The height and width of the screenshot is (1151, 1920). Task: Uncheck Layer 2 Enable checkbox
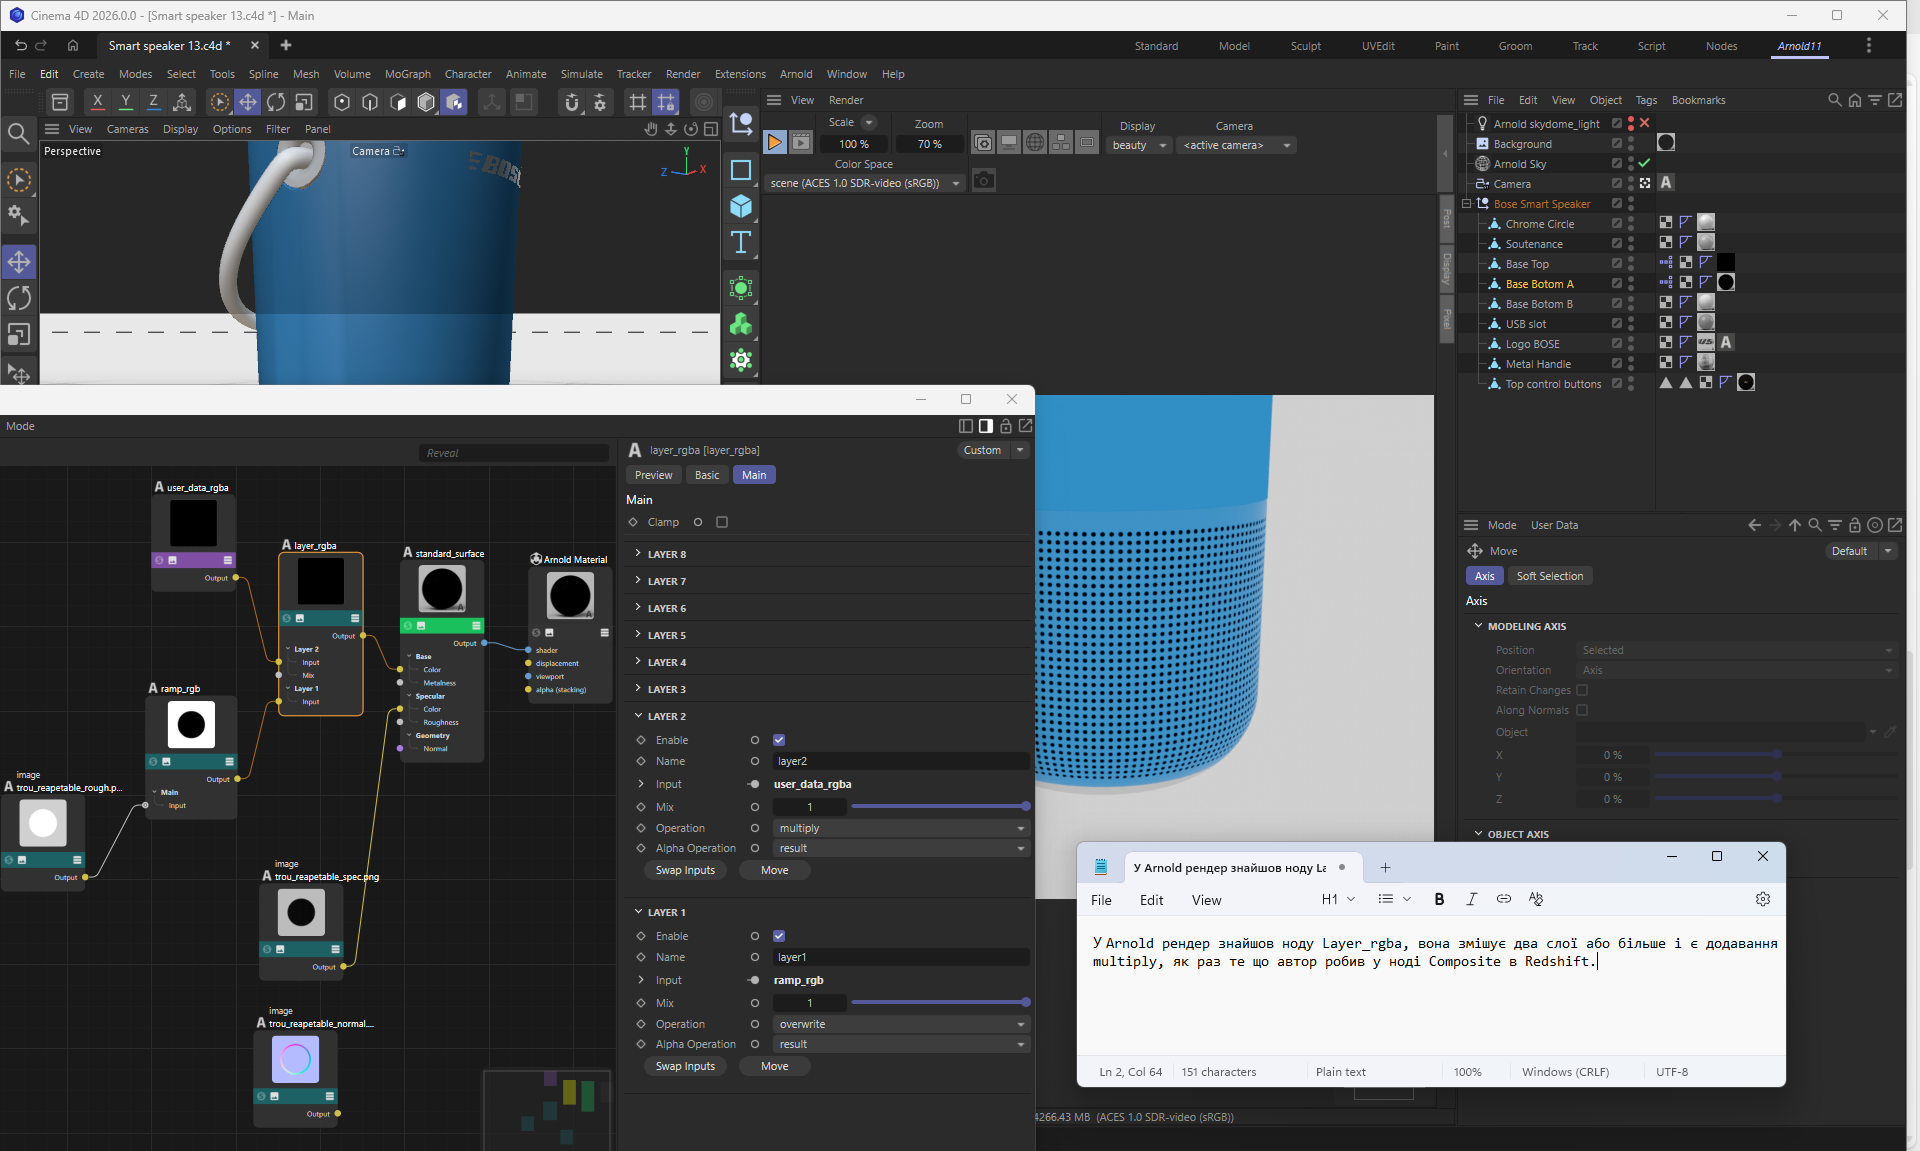pyautogui.click(x=779, y=740)
